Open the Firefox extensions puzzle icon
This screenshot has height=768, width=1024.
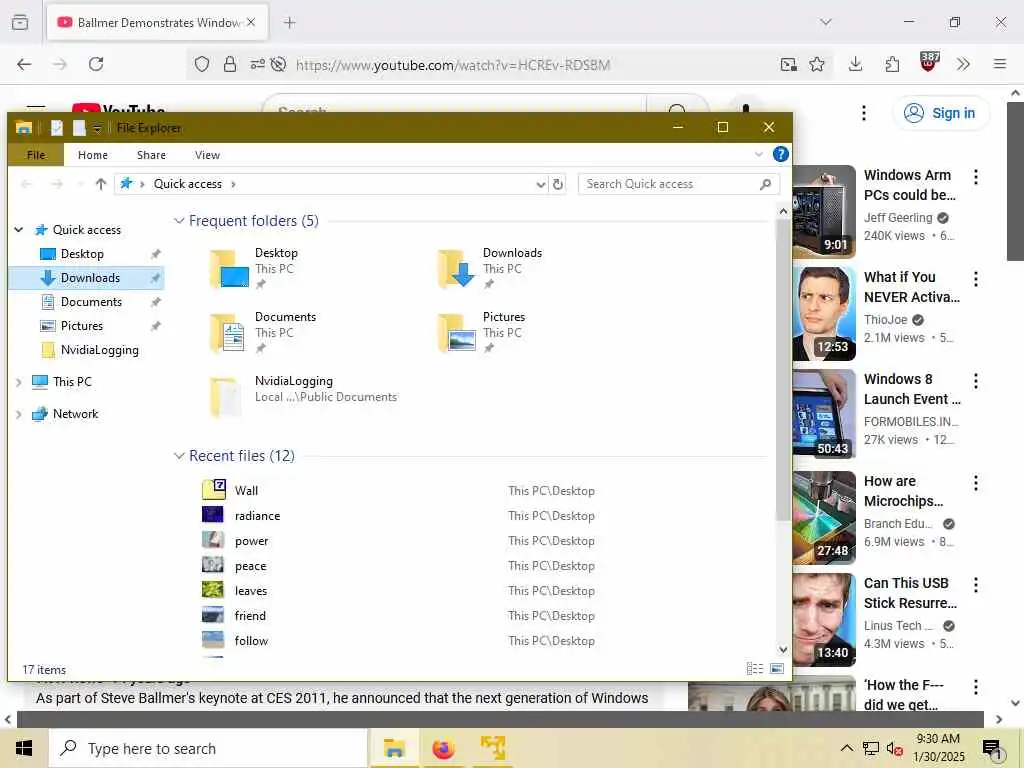(892, 64)
